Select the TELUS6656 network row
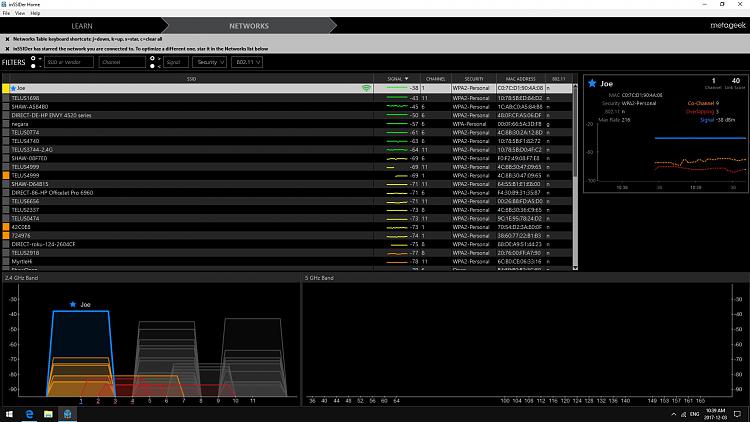The width and height of the screenshot is (750, 422). tap(287, 201)
